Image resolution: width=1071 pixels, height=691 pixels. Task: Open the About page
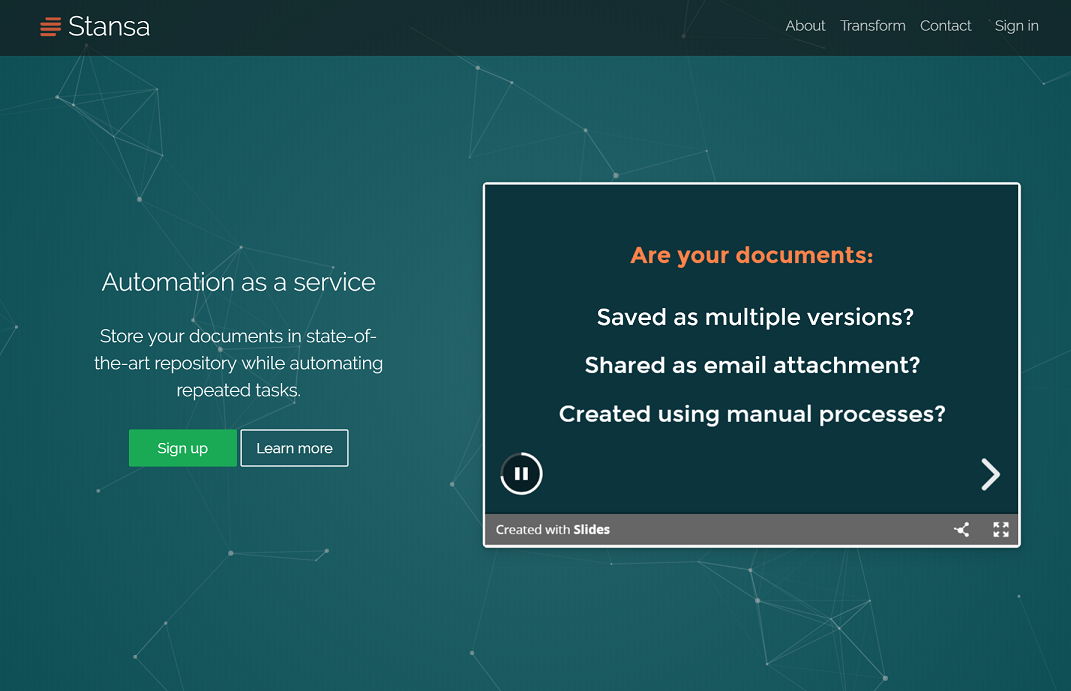[x=805, y=26]
